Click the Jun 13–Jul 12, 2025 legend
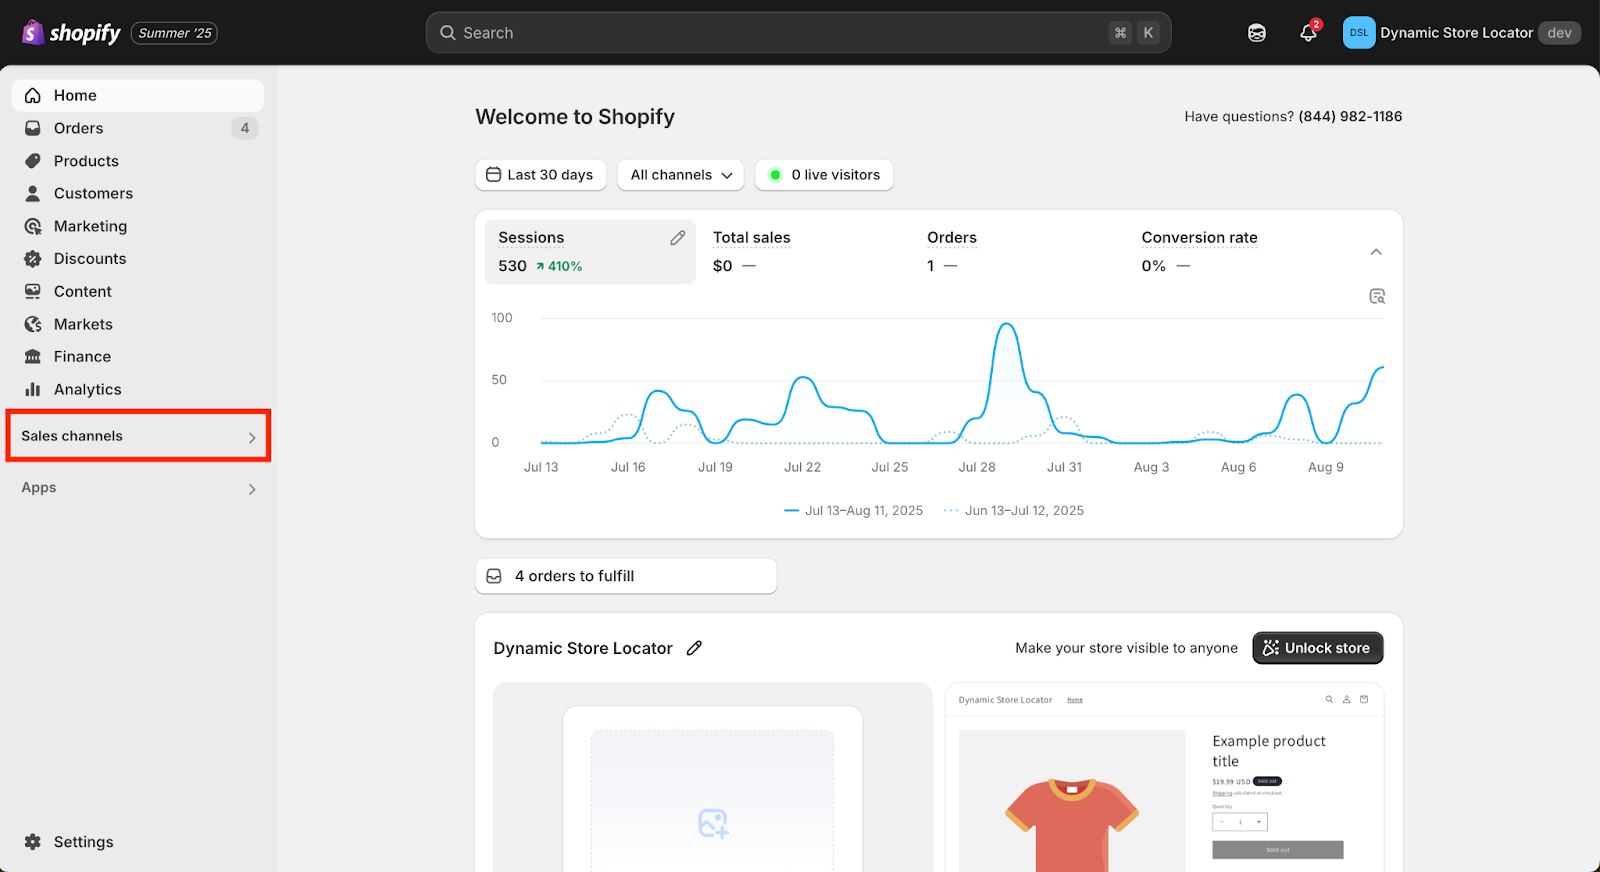The width and height of the screenshot is (1600, 872). pos(1014,511)
